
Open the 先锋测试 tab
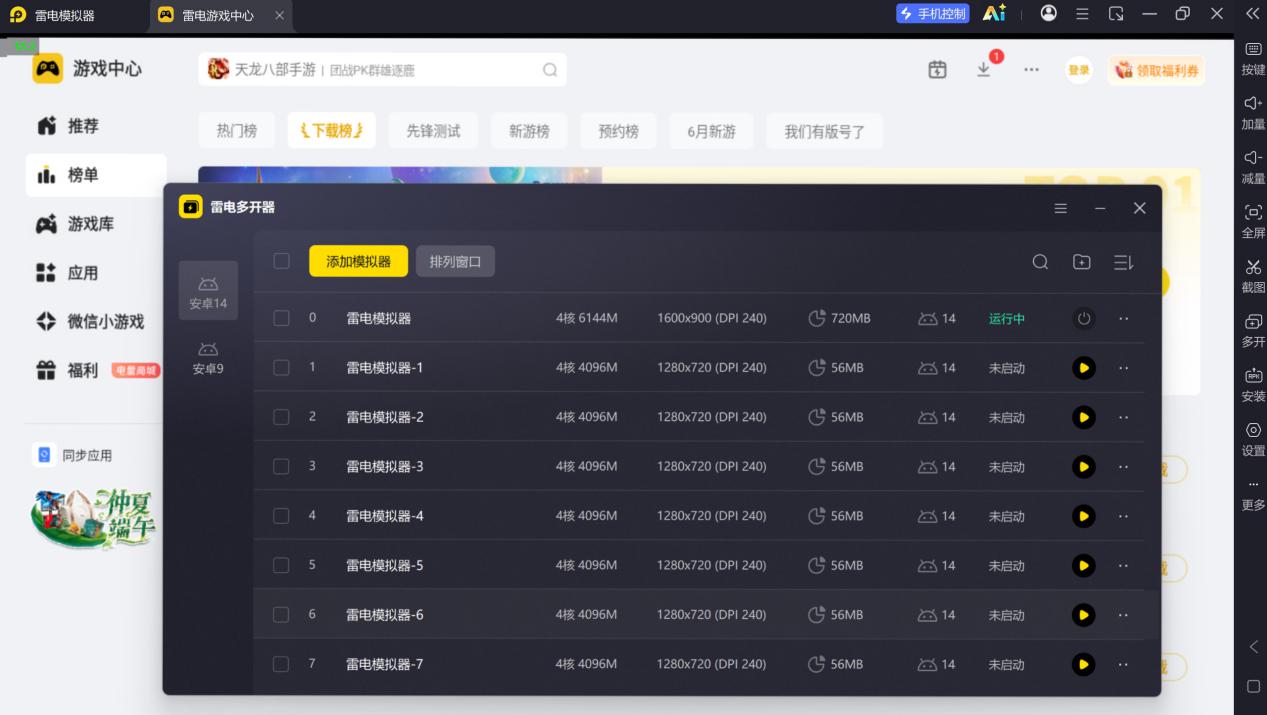pos(433,131)
